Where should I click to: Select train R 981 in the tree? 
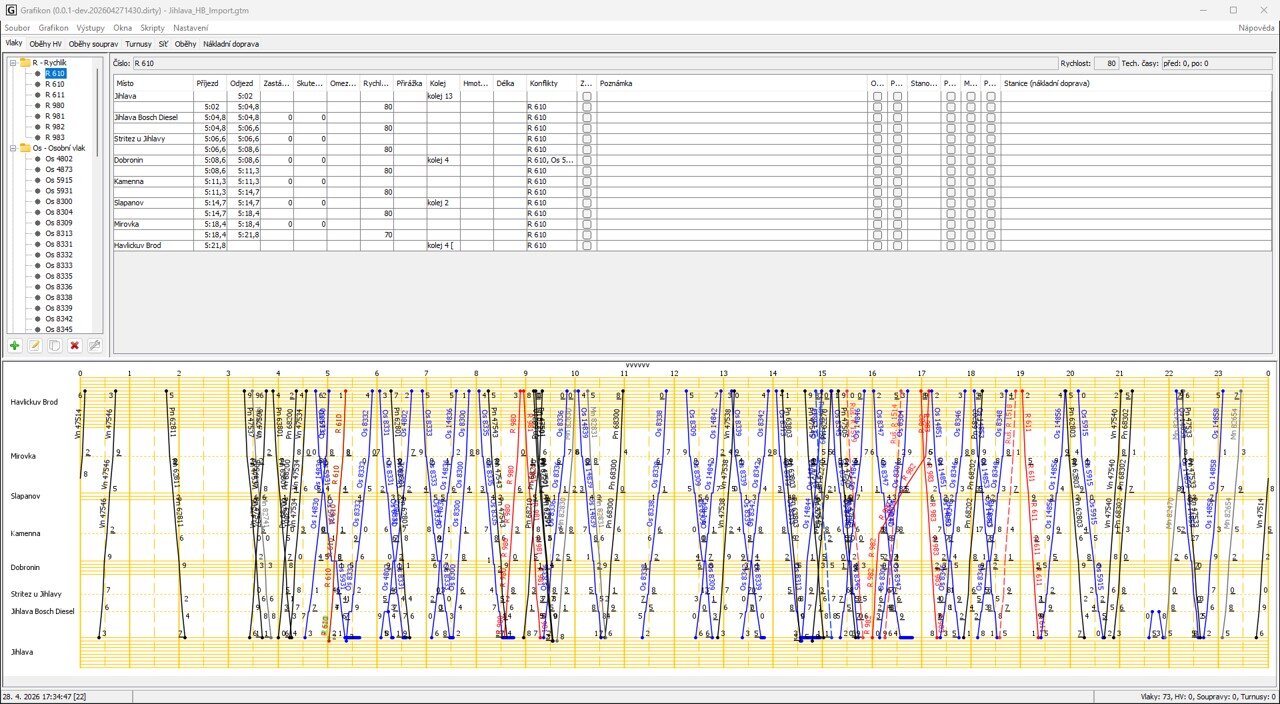point(54,116)
